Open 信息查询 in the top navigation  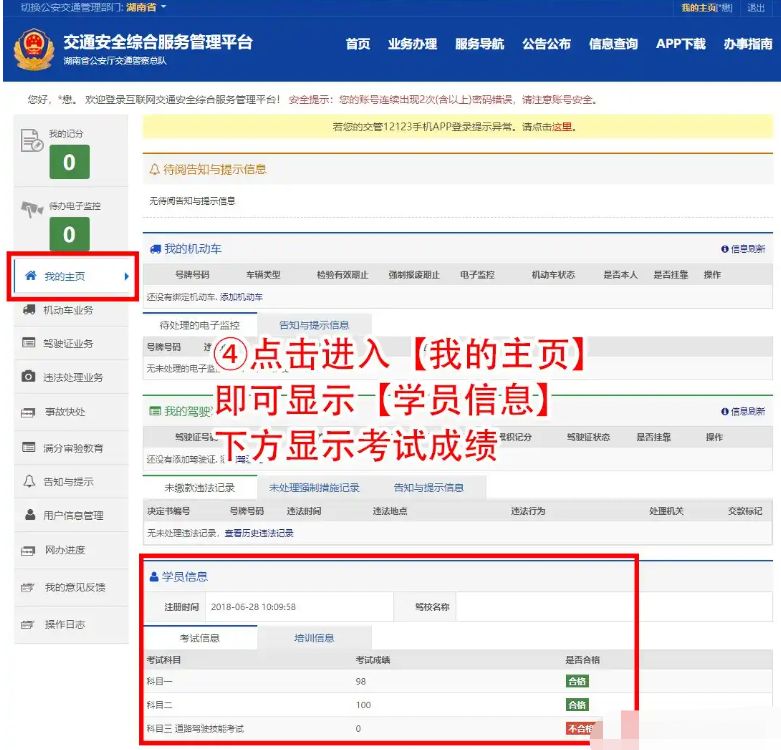pos(613,44)
